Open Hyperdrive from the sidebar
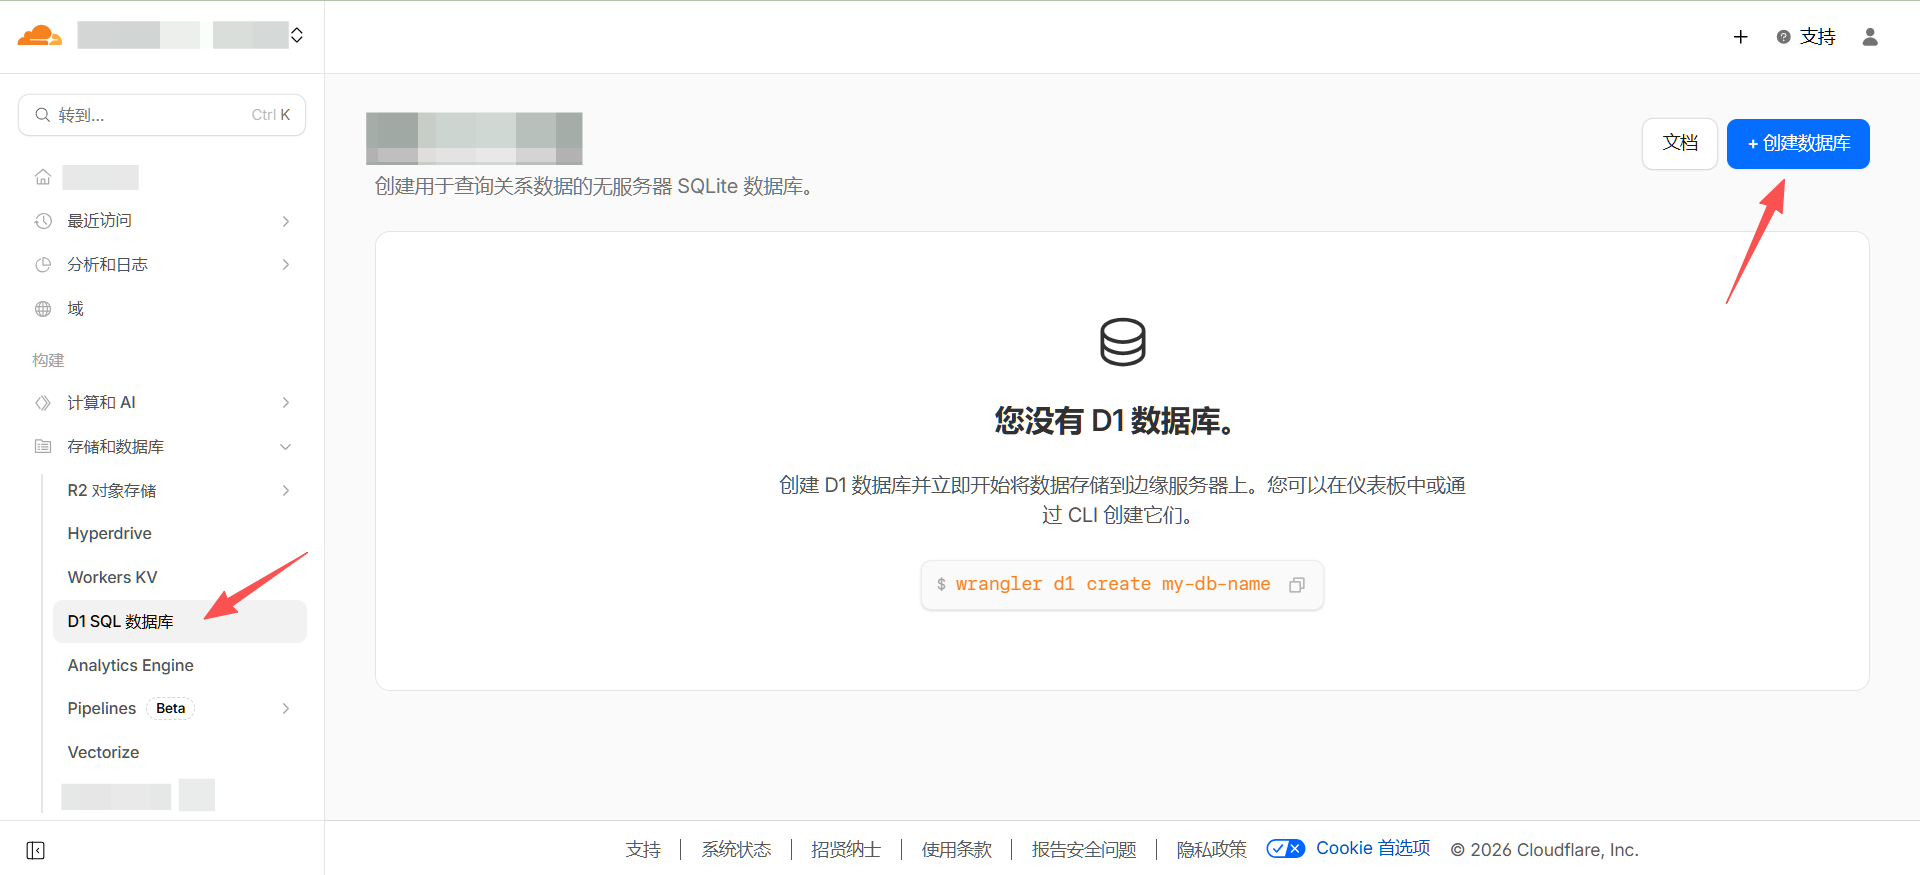1920x875 pixels. point(110,533)
